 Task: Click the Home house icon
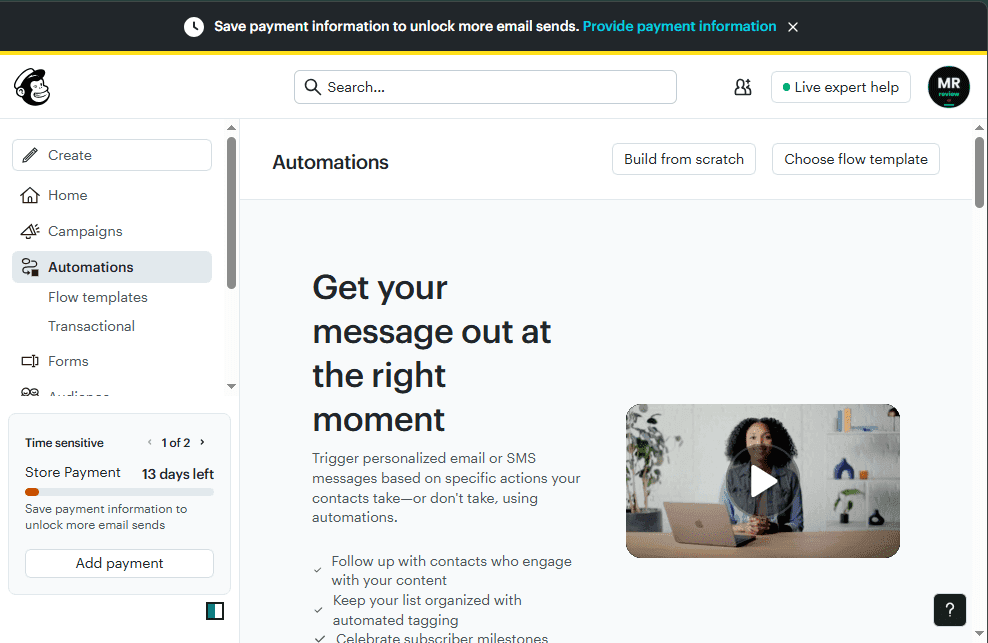30,195
